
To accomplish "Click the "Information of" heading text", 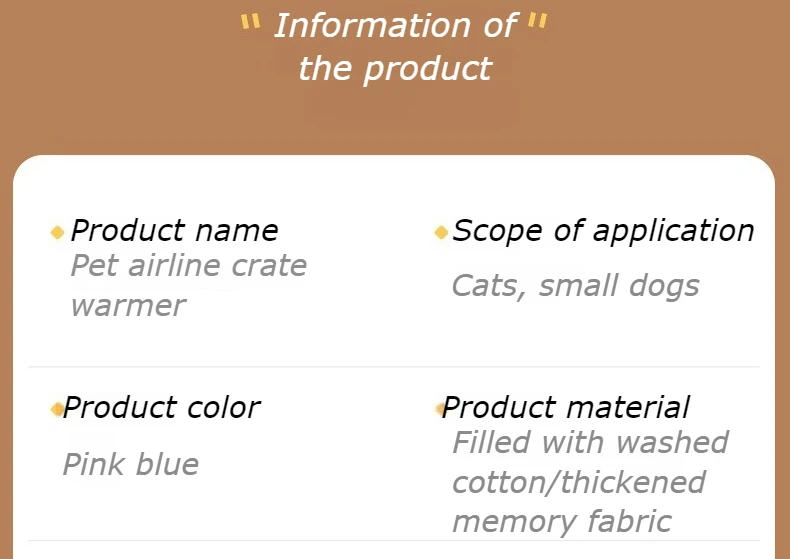I will (x=395, y=26).
